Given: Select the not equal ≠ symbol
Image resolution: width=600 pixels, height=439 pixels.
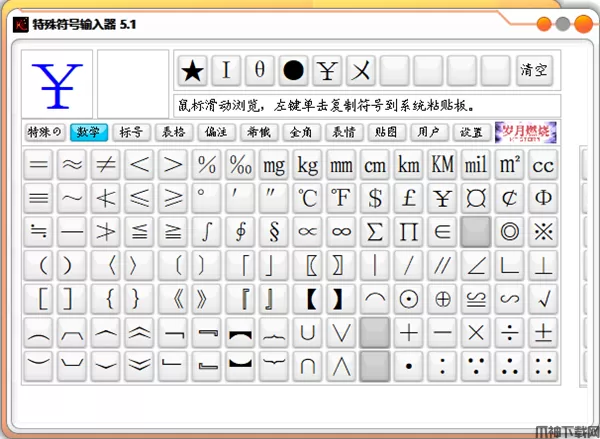Looking at the screenshot, I should (x=106, y=165).
